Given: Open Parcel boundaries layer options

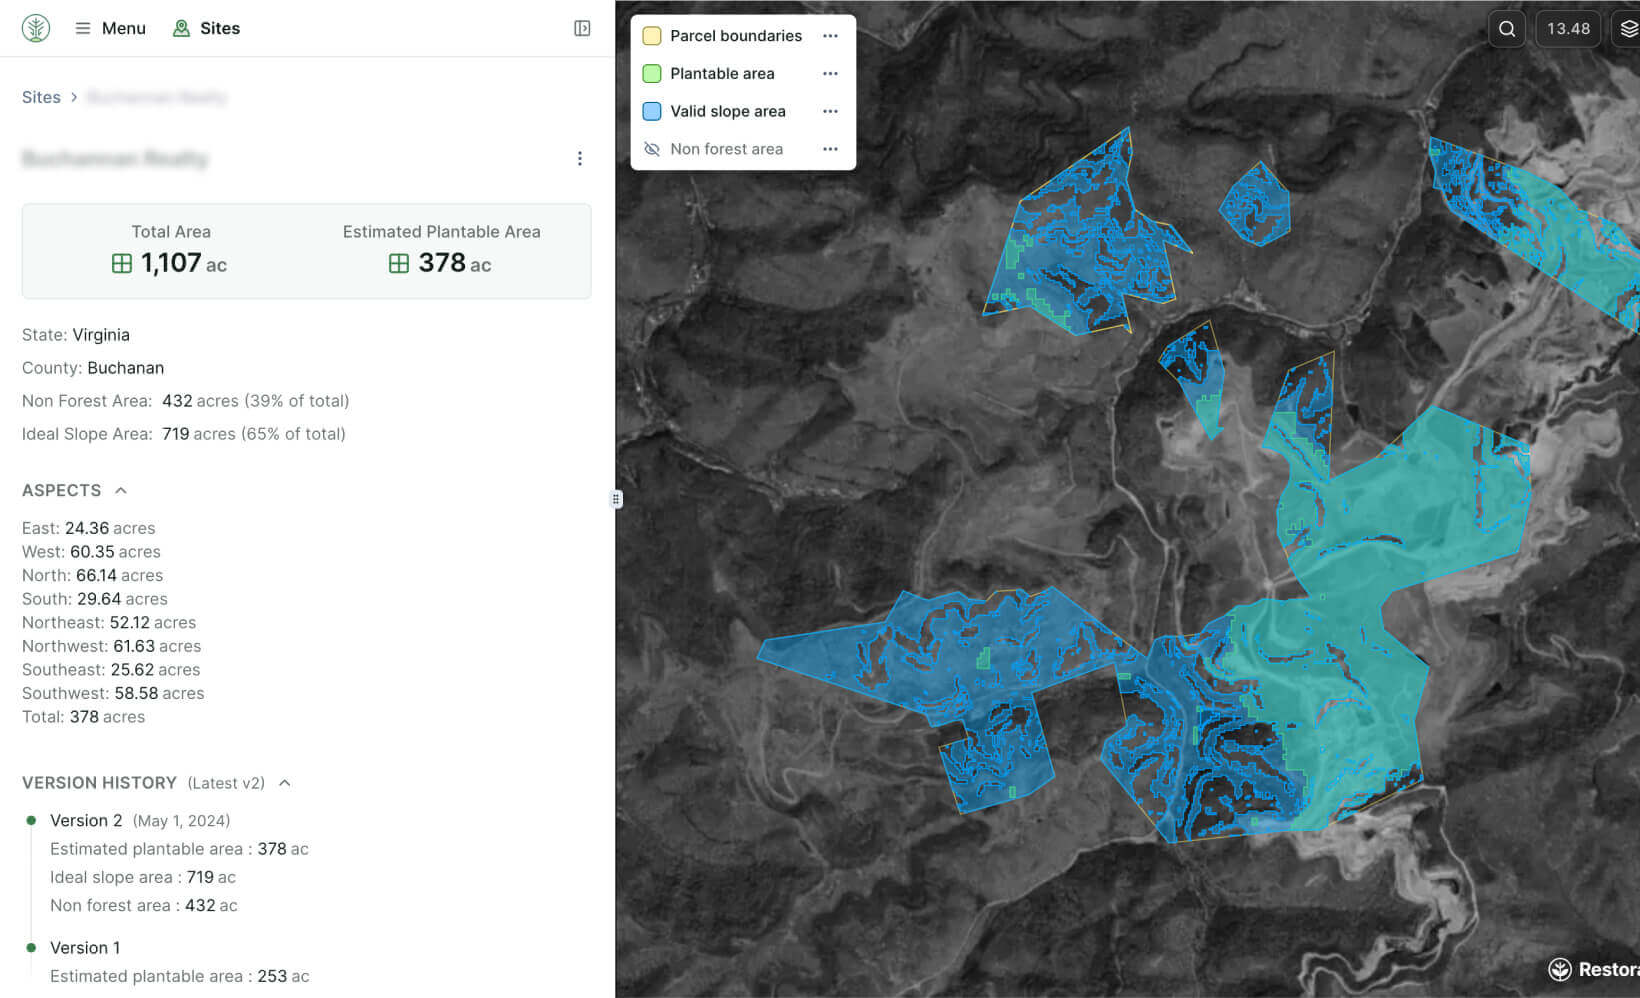Looking at the screenshot, I should 830,36.
